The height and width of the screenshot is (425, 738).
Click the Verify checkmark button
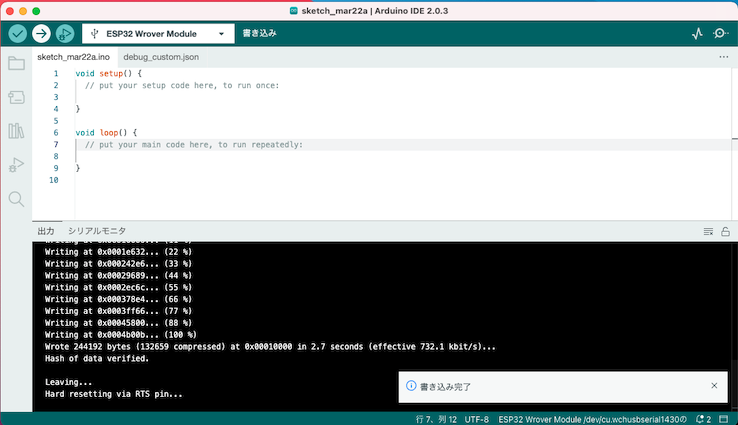coord(17,33)
